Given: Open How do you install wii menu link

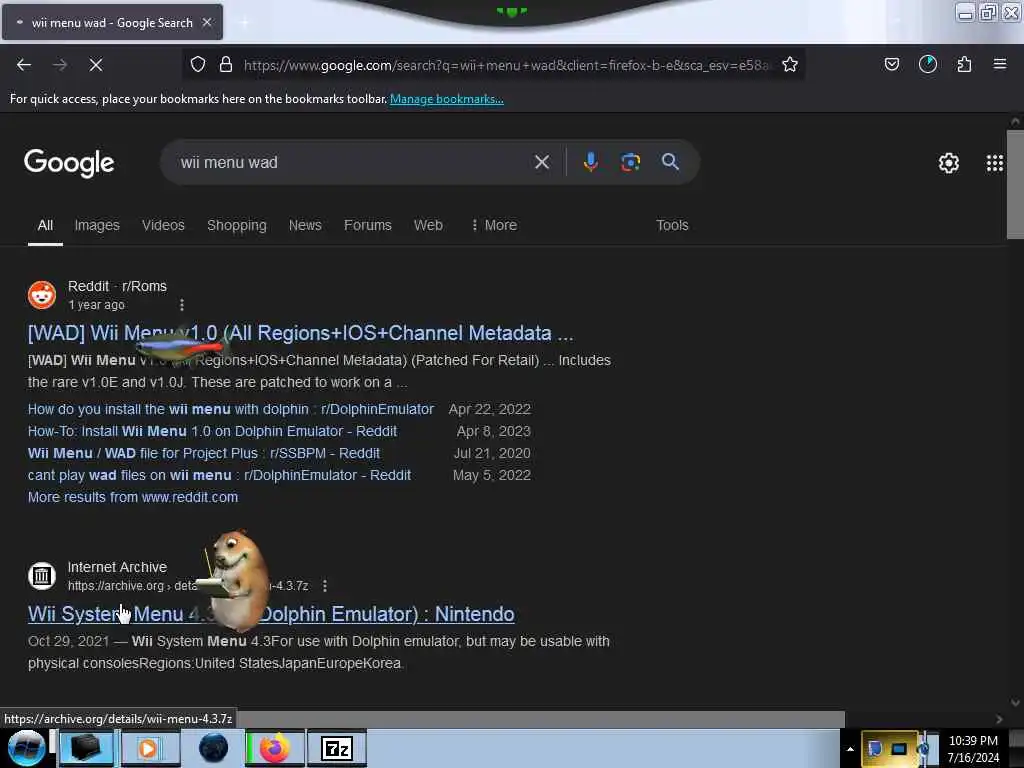Looking at the screenshot, I should (x=231, y=409).
